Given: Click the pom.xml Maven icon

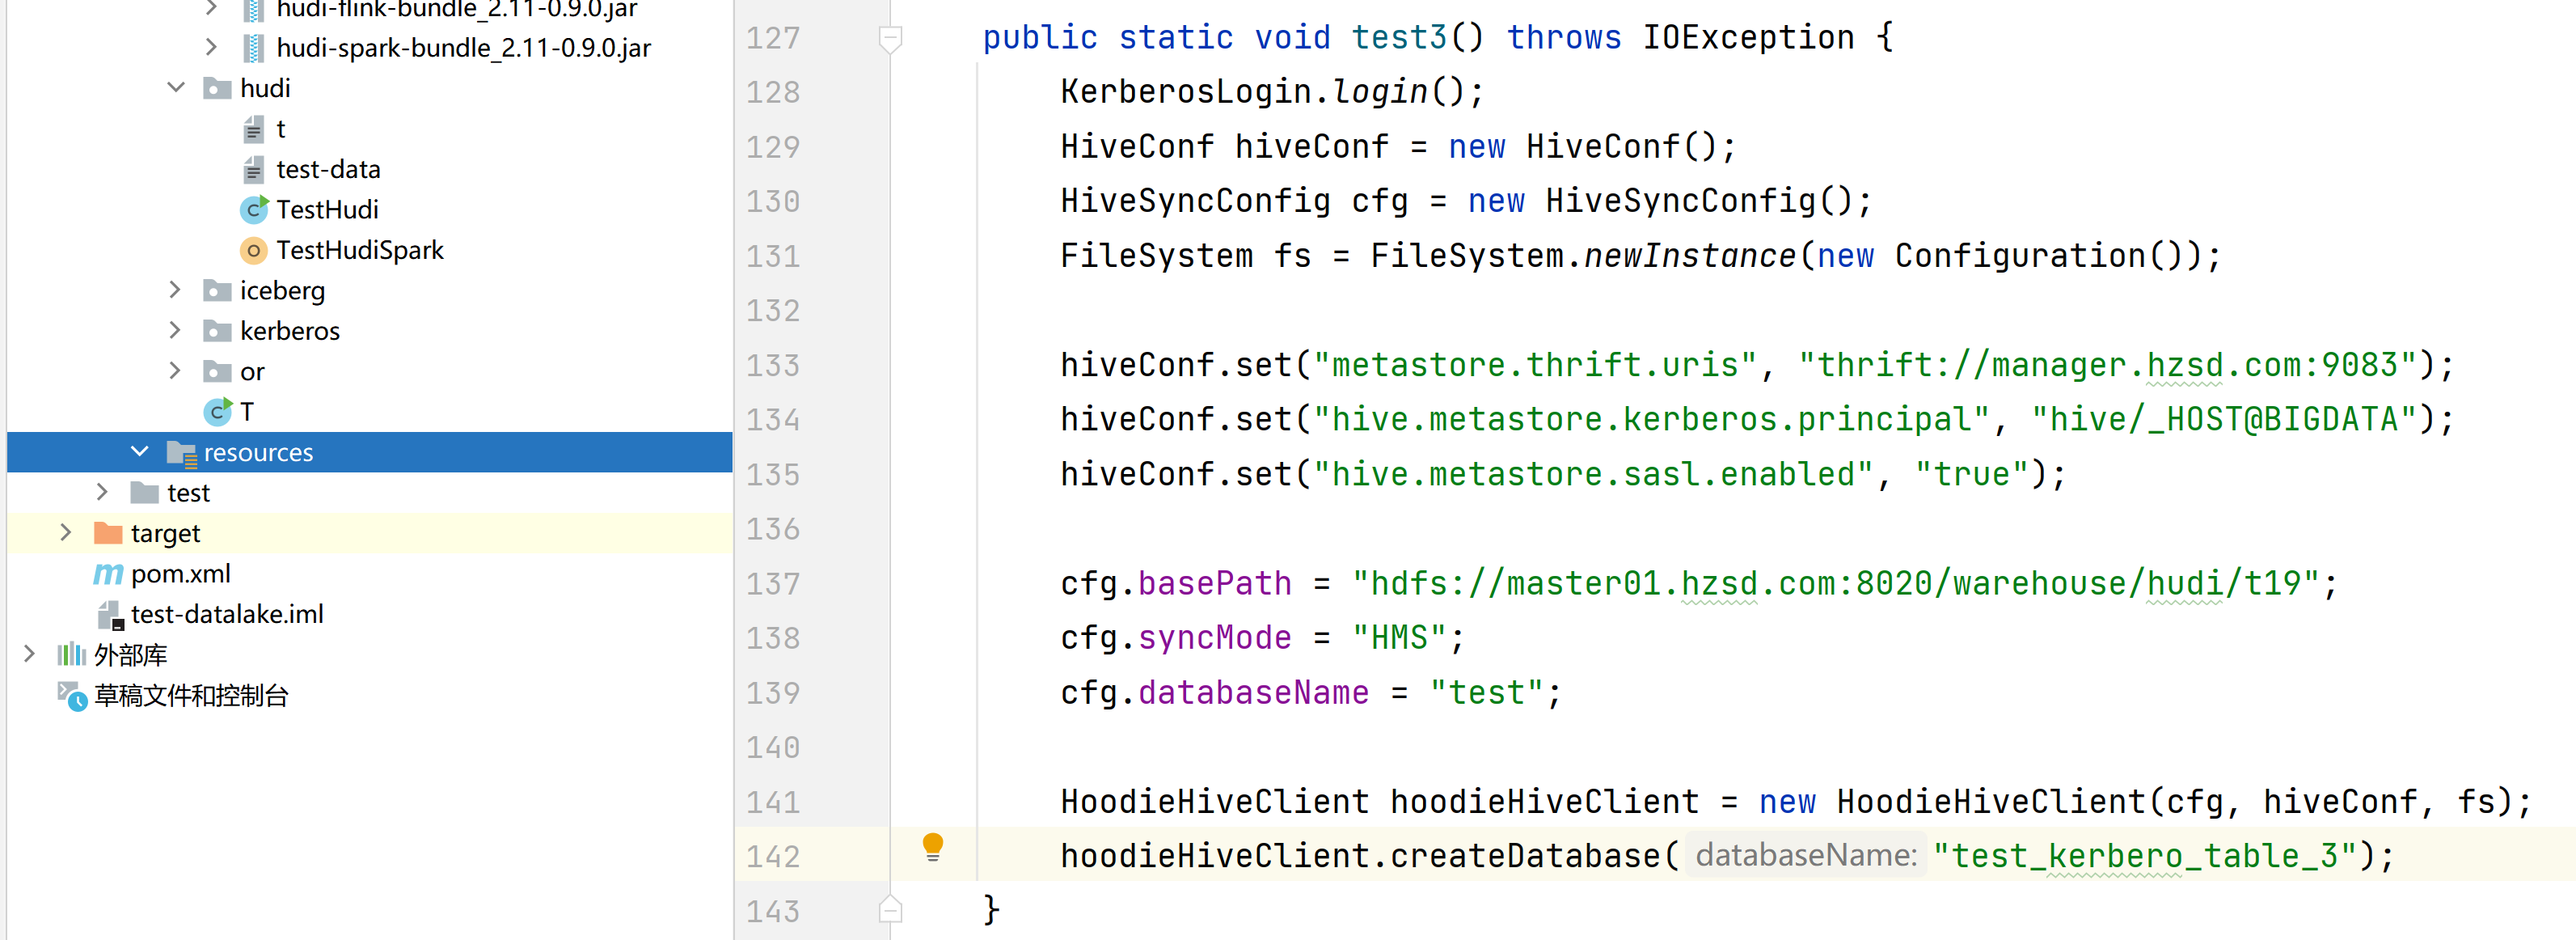Looking at the screenshot, I should (x=108, y=574).
